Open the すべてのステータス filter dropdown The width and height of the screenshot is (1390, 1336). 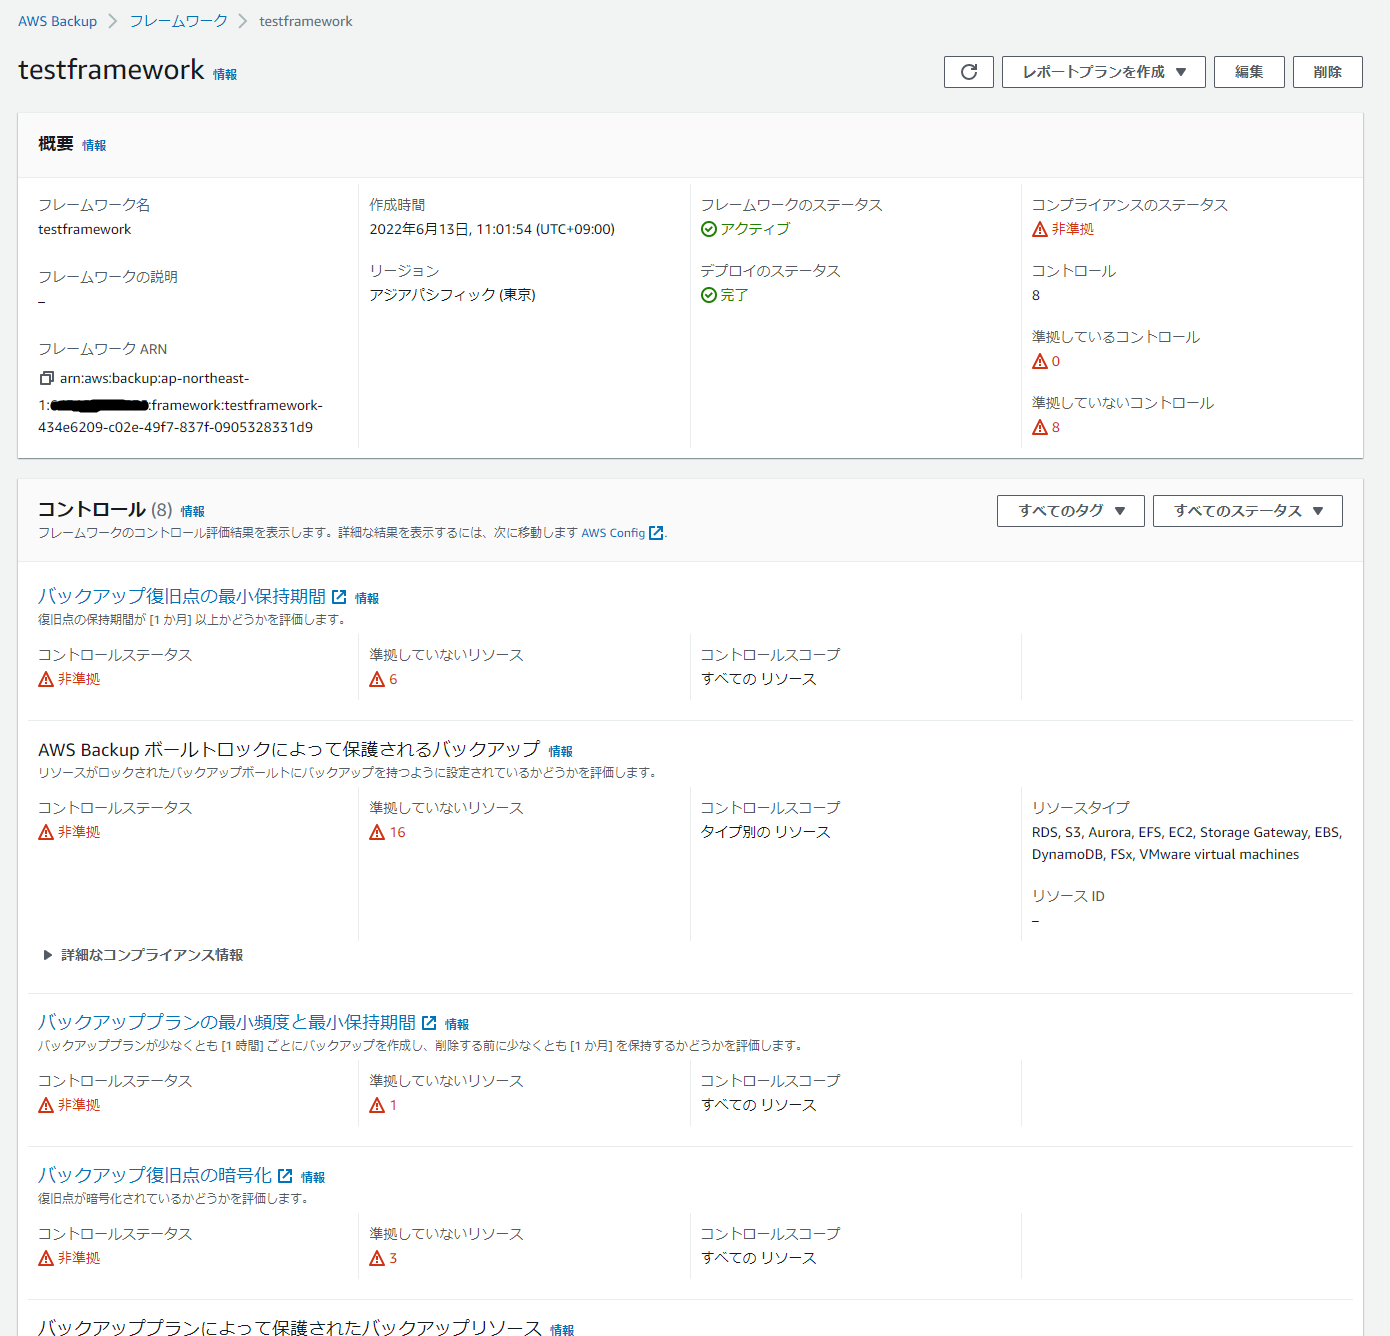coord(1247,511)
